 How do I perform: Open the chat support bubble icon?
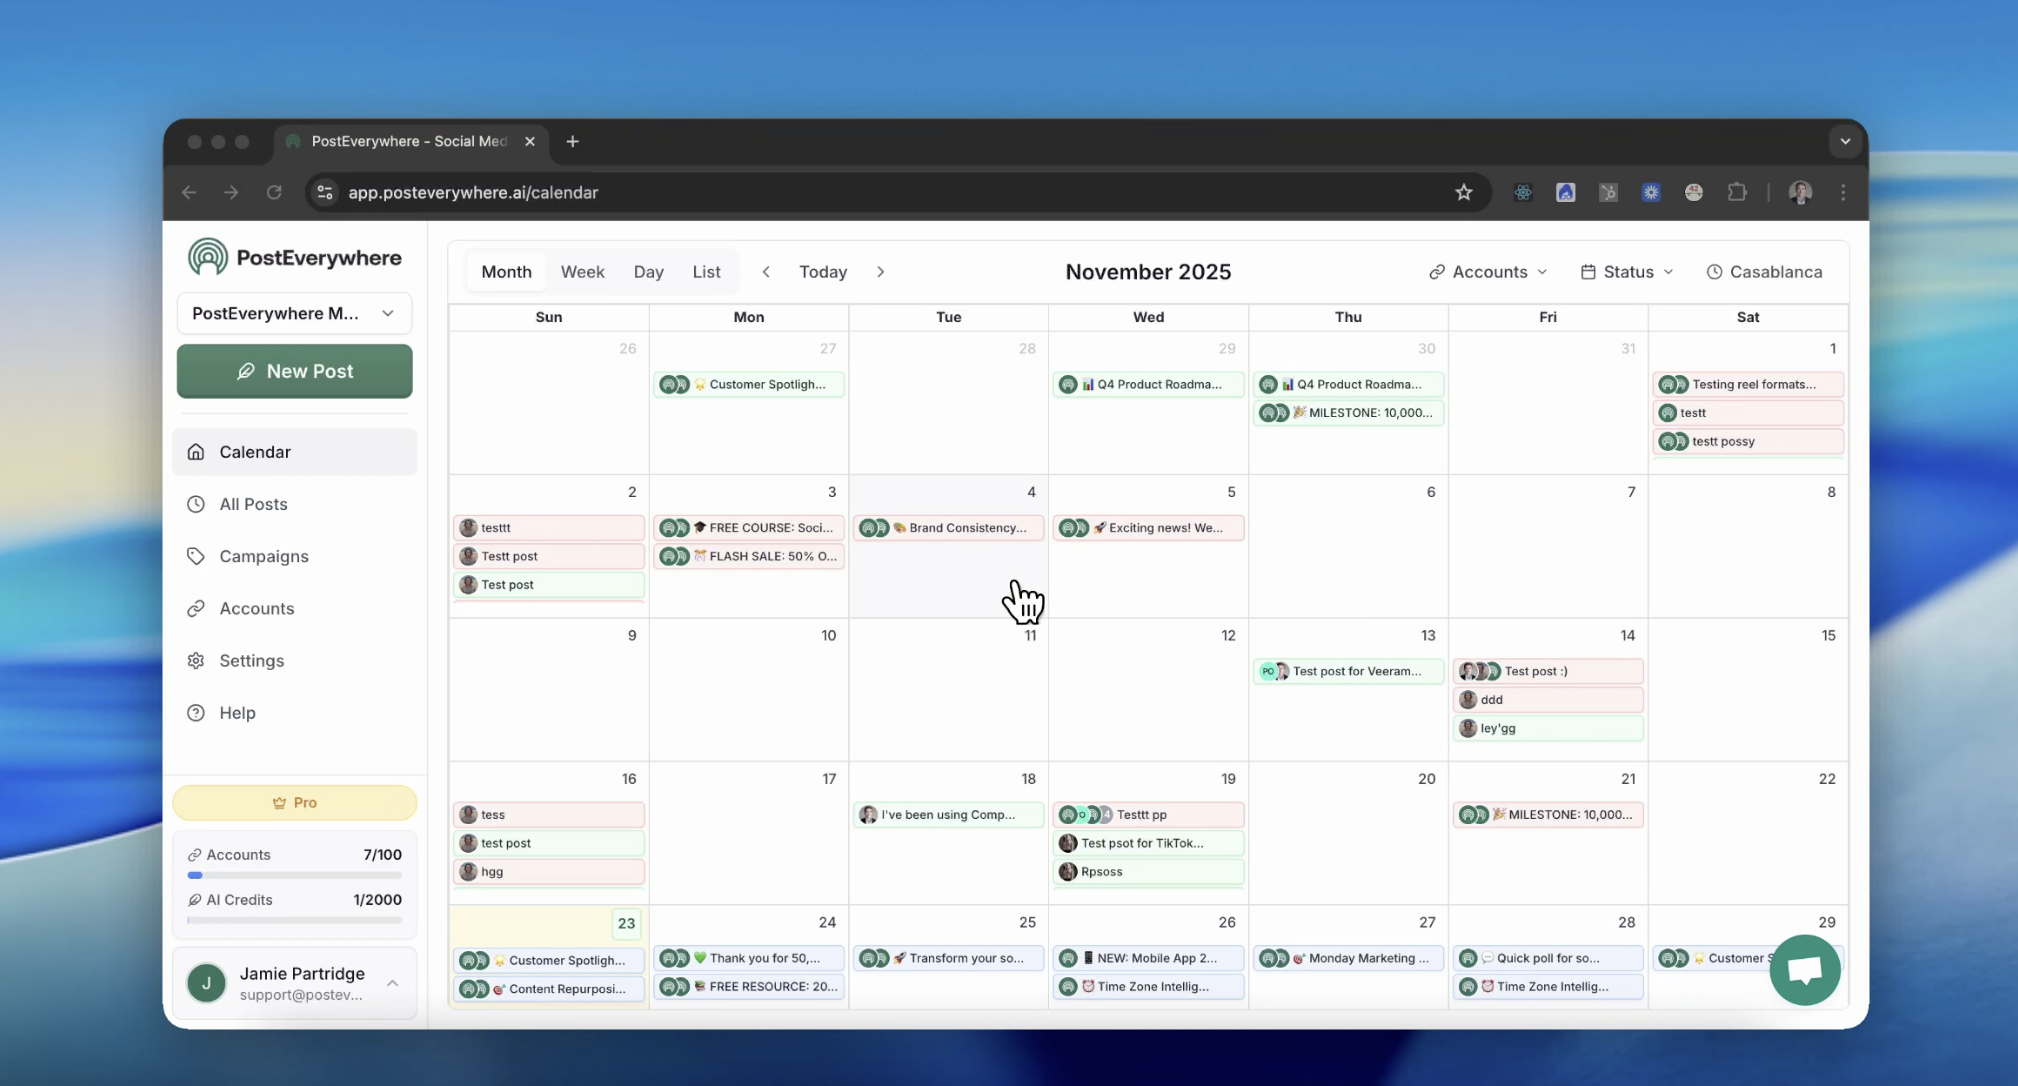(1804, 969)
